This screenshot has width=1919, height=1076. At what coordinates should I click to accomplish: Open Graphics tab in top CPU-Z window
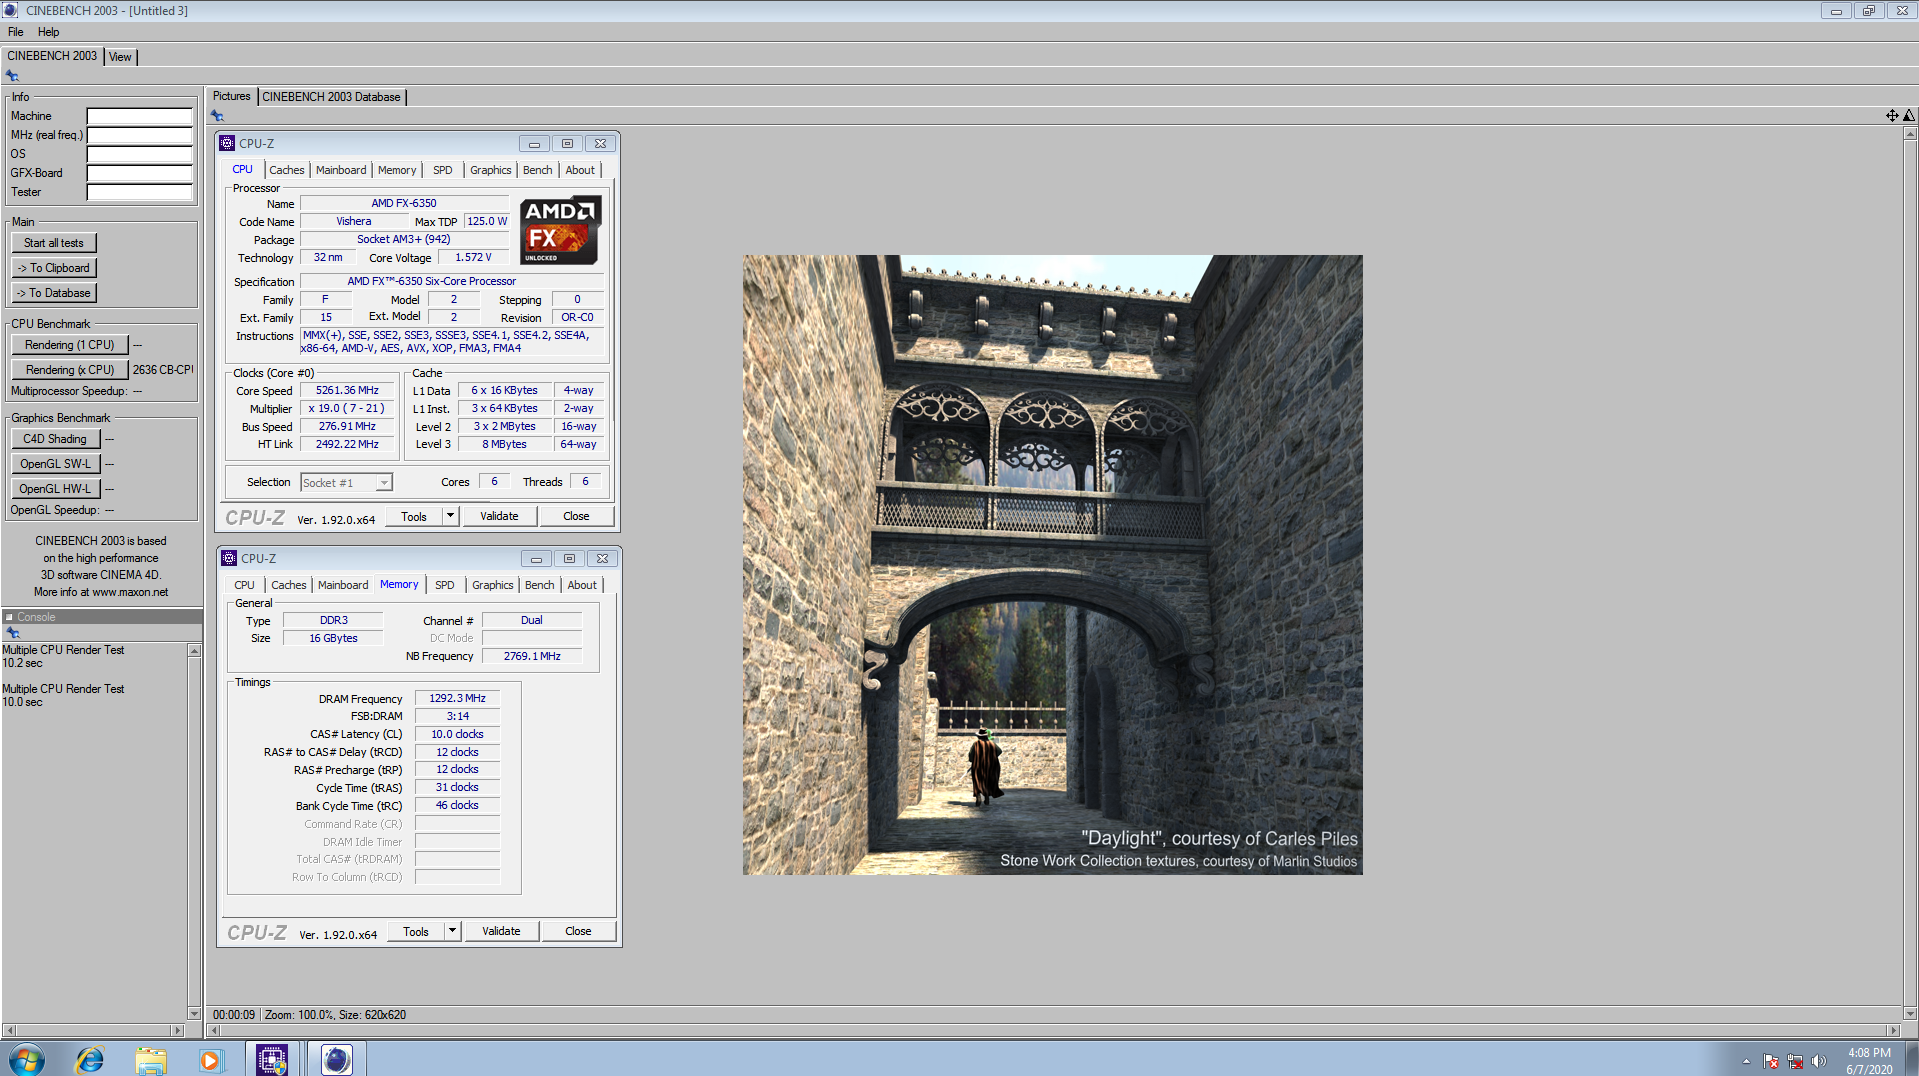pos(490,170)
